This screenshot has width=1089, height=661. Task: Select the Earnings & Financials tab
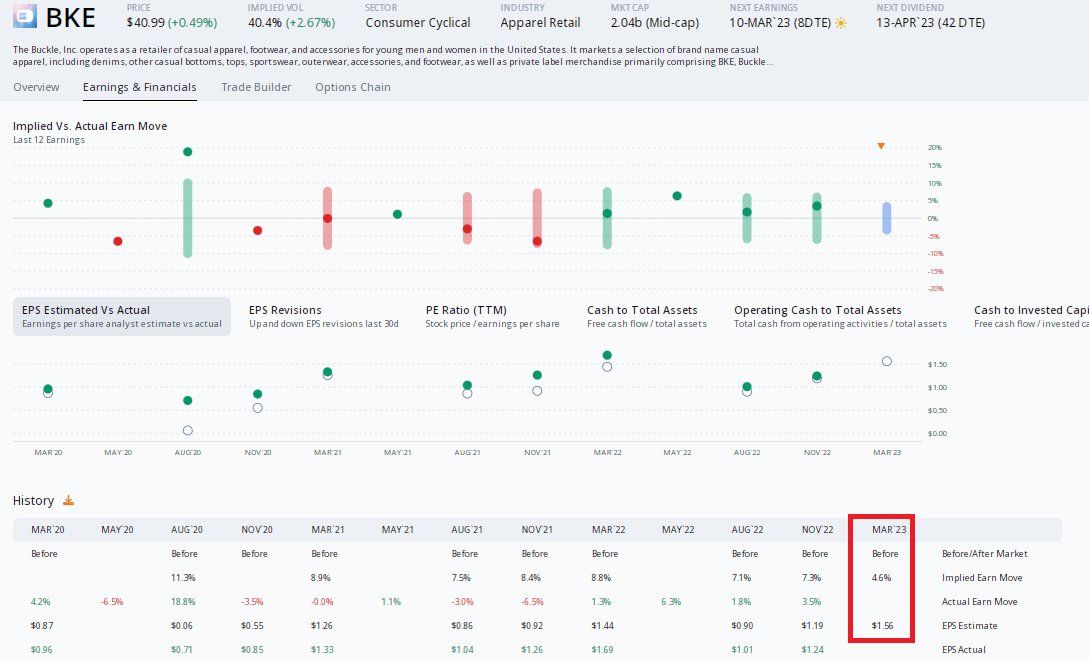click(x=140, y=87)
